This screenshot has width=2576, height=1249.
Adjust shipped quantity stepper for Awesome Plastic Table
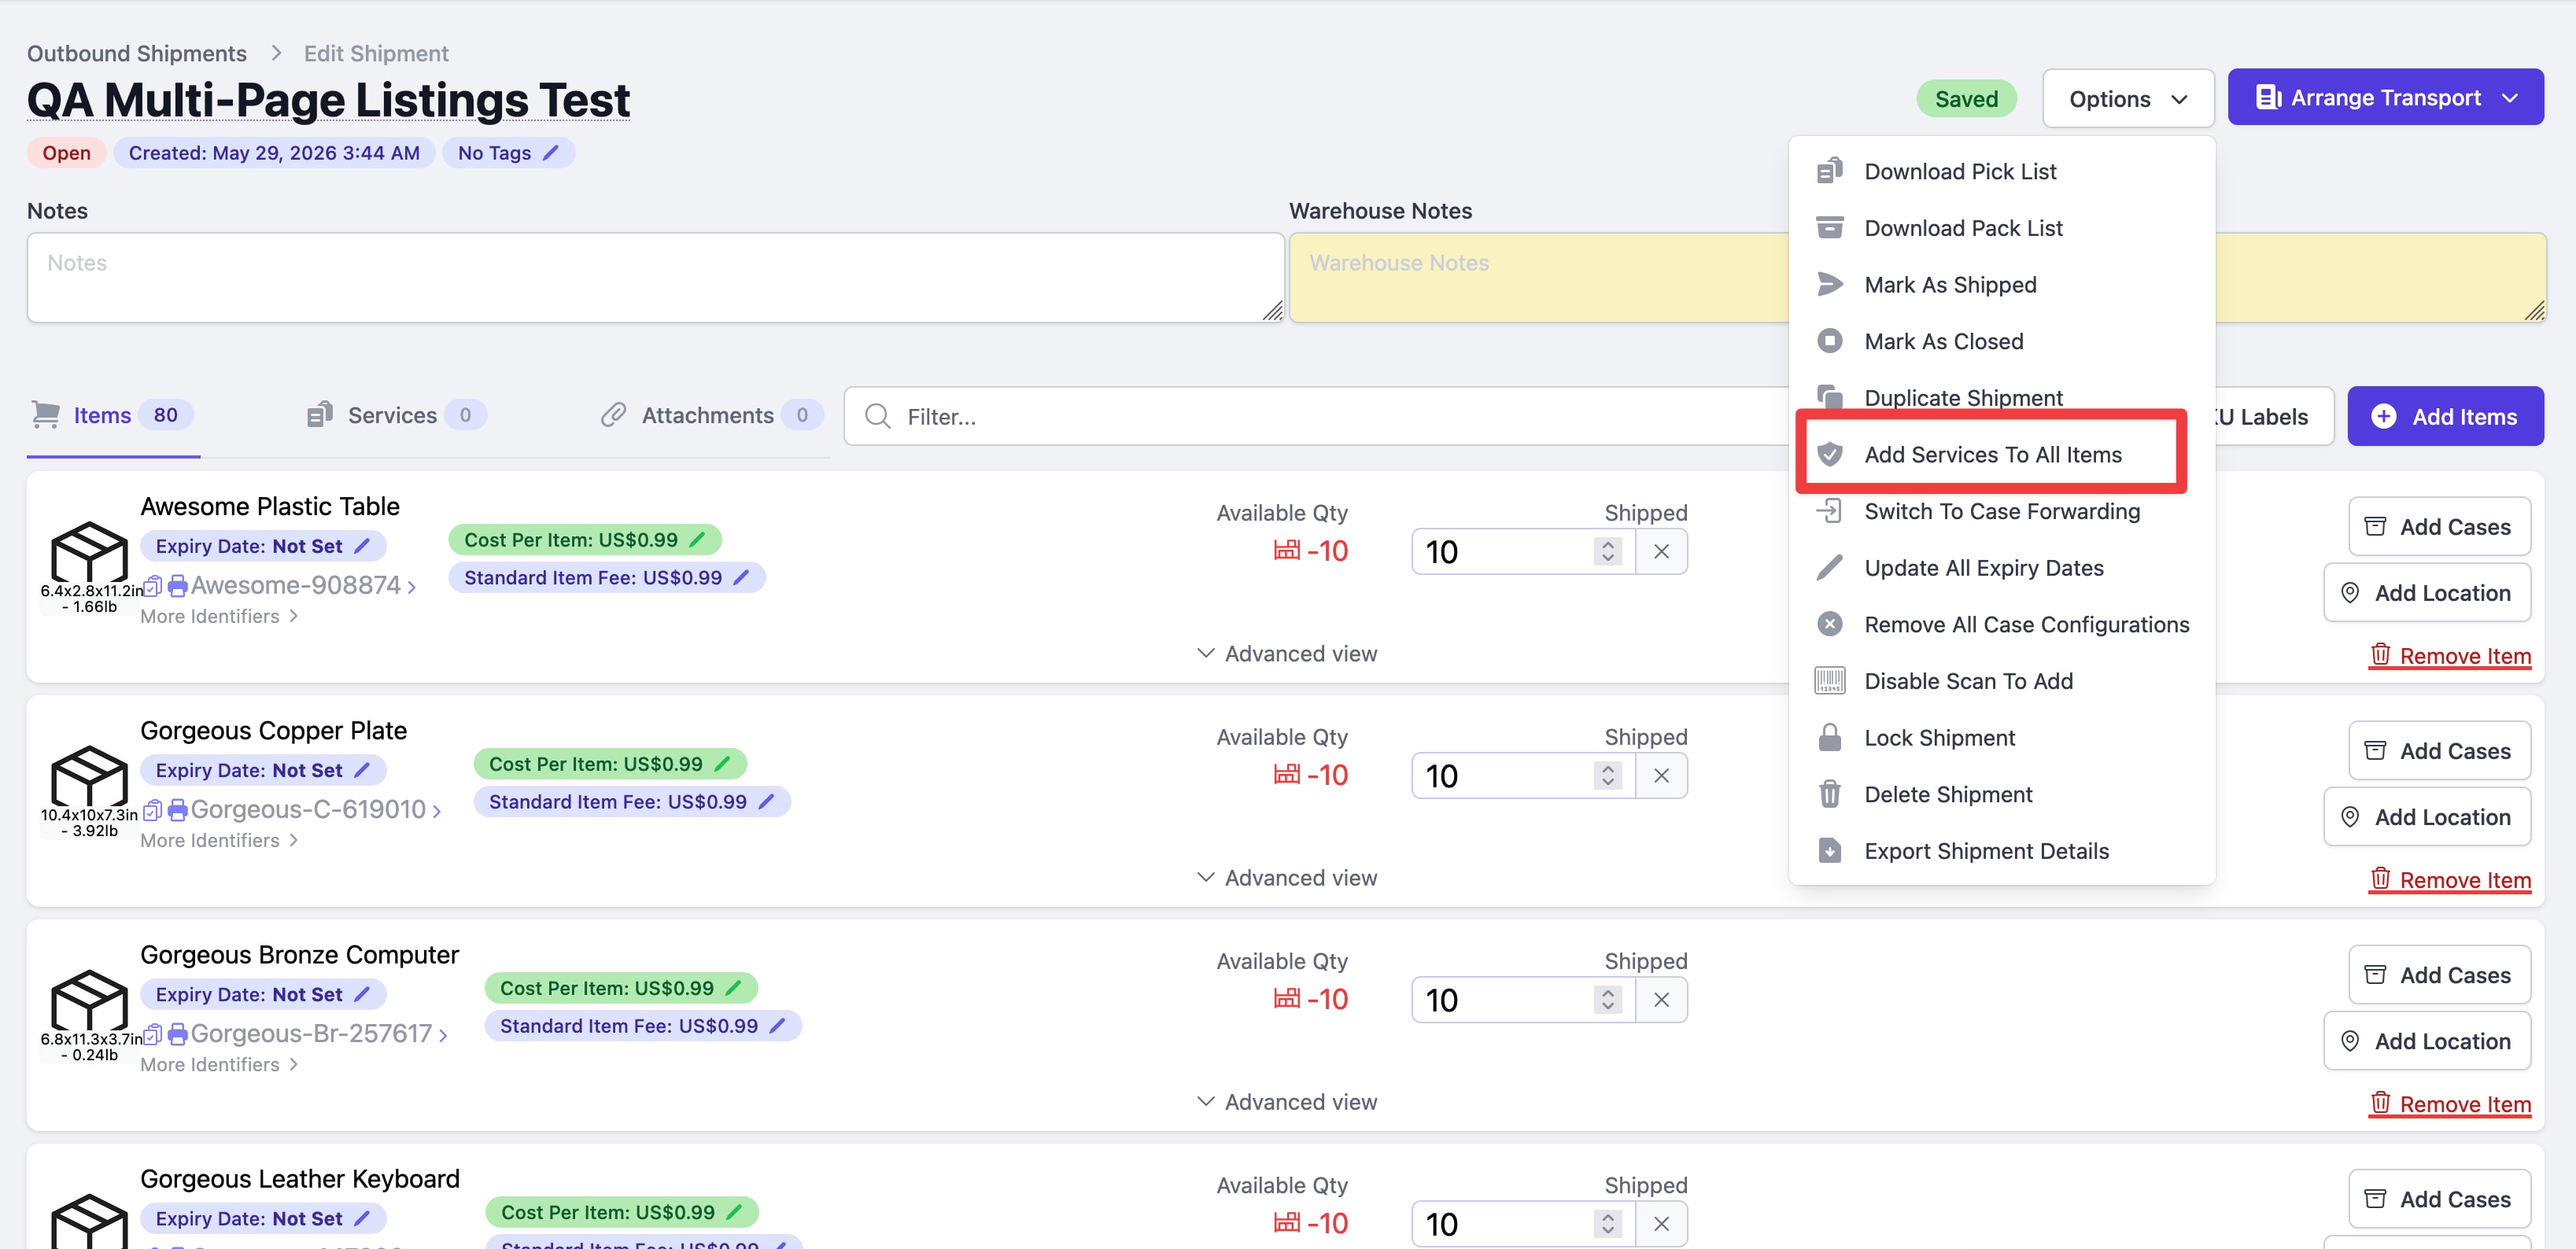[x=1607, y=551]
